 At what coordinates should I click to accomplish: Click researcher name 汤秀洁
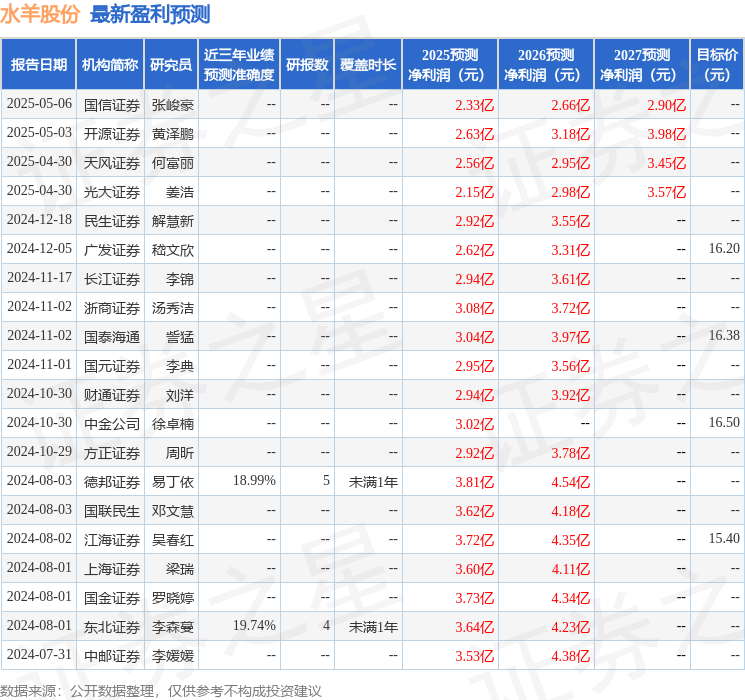(173, 308)
